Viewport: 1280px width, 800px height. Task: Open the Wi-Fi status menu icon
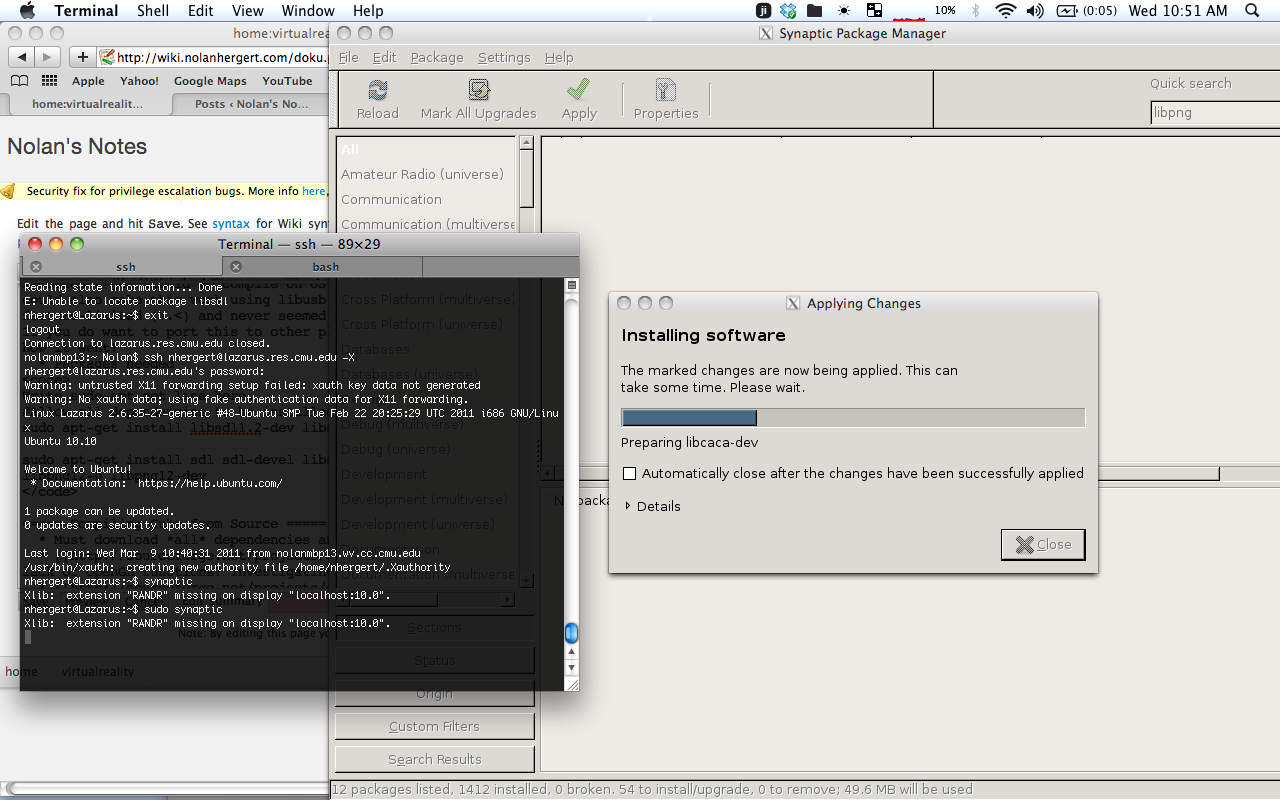point(1005,10)
